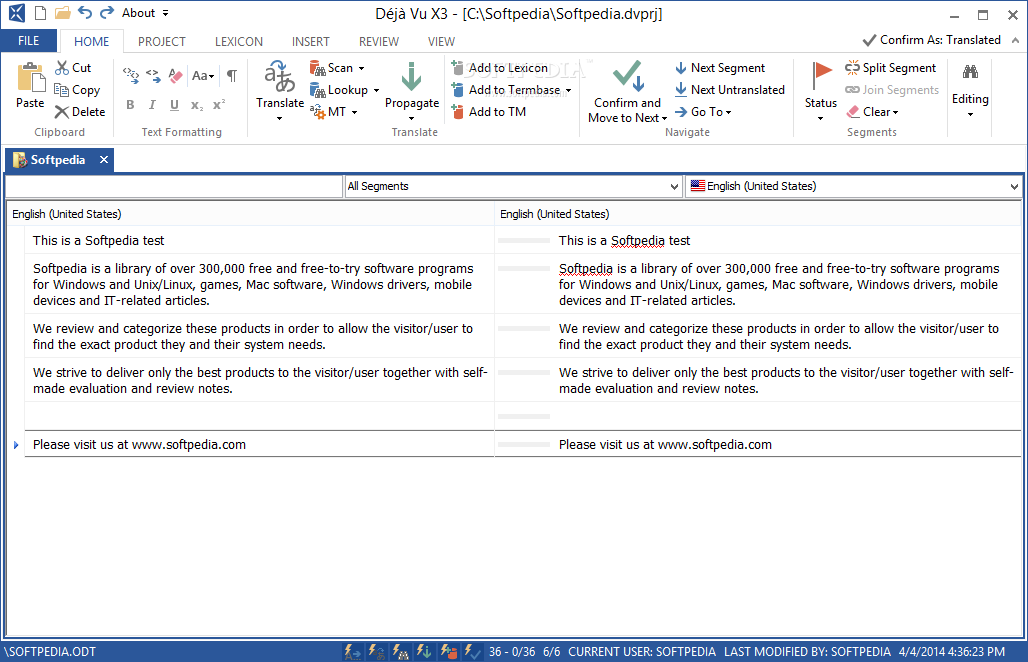Switch to the LEXICON ribbon tab
This screenshot has width=1028, height=662.
click(239, 41)
